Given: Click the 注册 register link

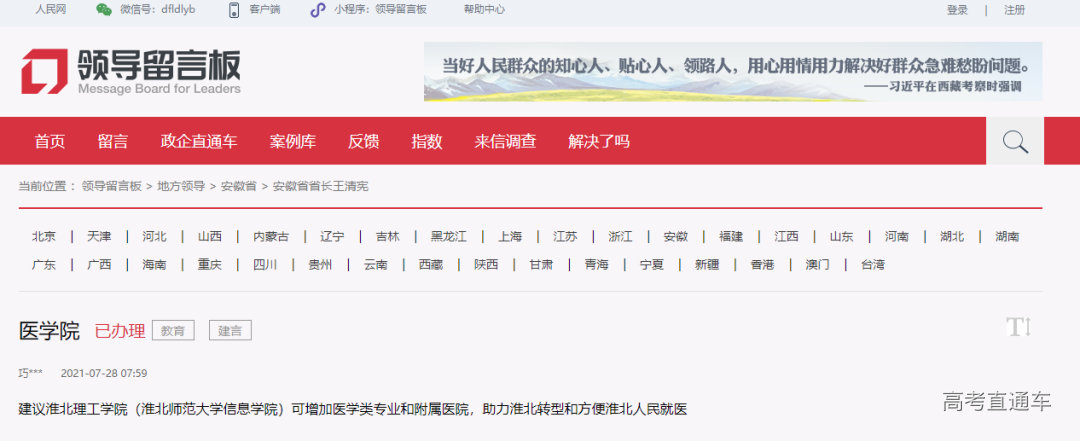Looking at the screenshot, I should point(1014,10).
